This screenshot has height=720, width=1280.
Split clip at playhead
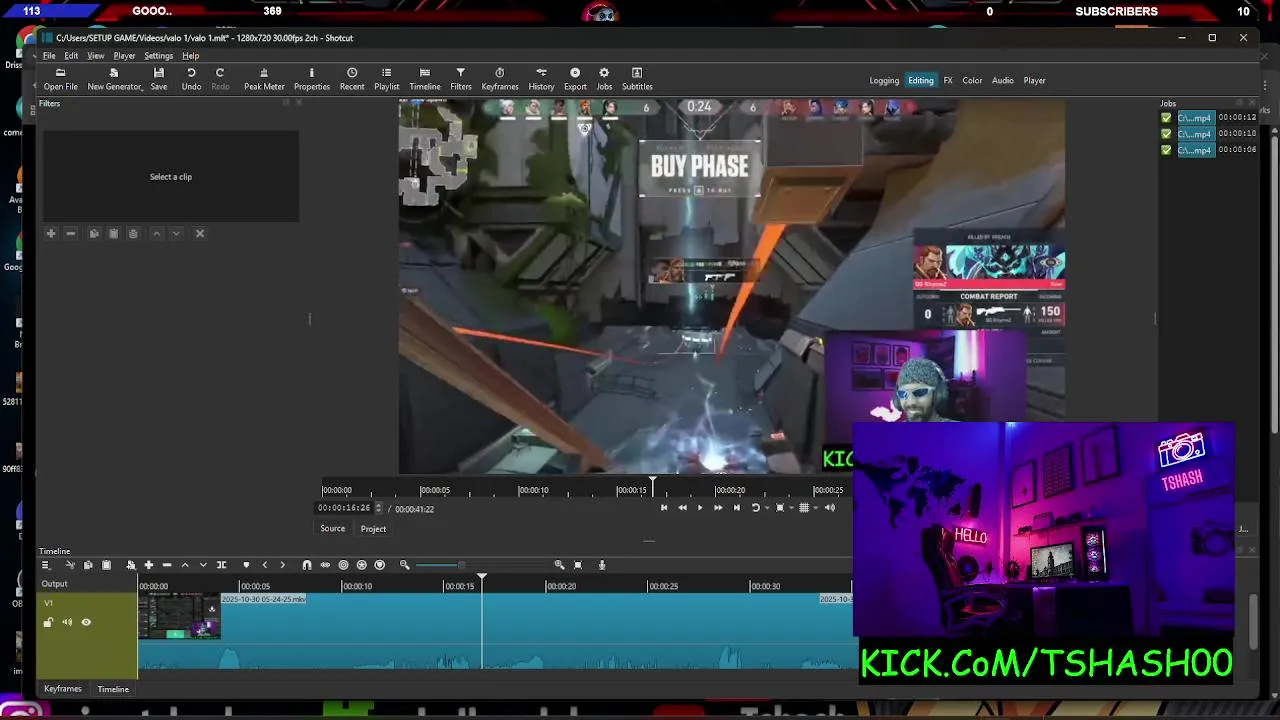221,565
